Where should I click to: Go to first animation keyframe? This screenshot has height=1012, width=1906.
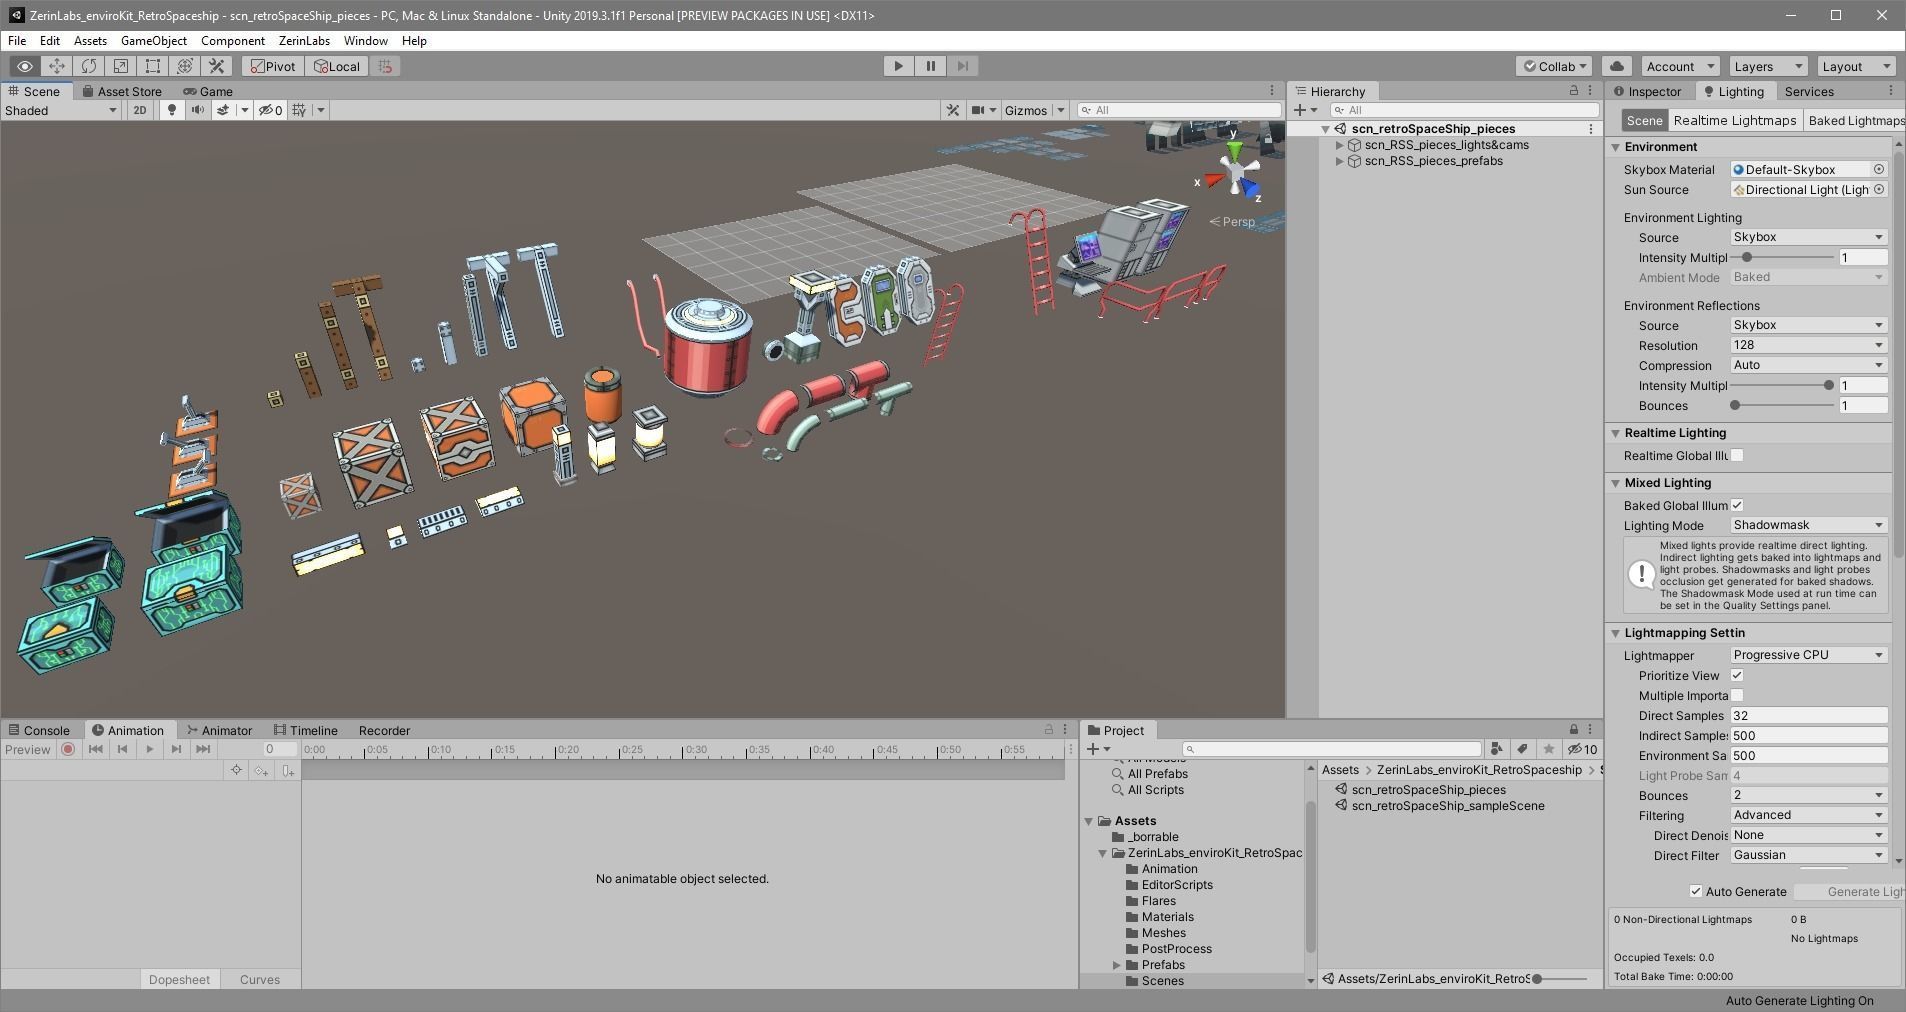pos(96,749)
